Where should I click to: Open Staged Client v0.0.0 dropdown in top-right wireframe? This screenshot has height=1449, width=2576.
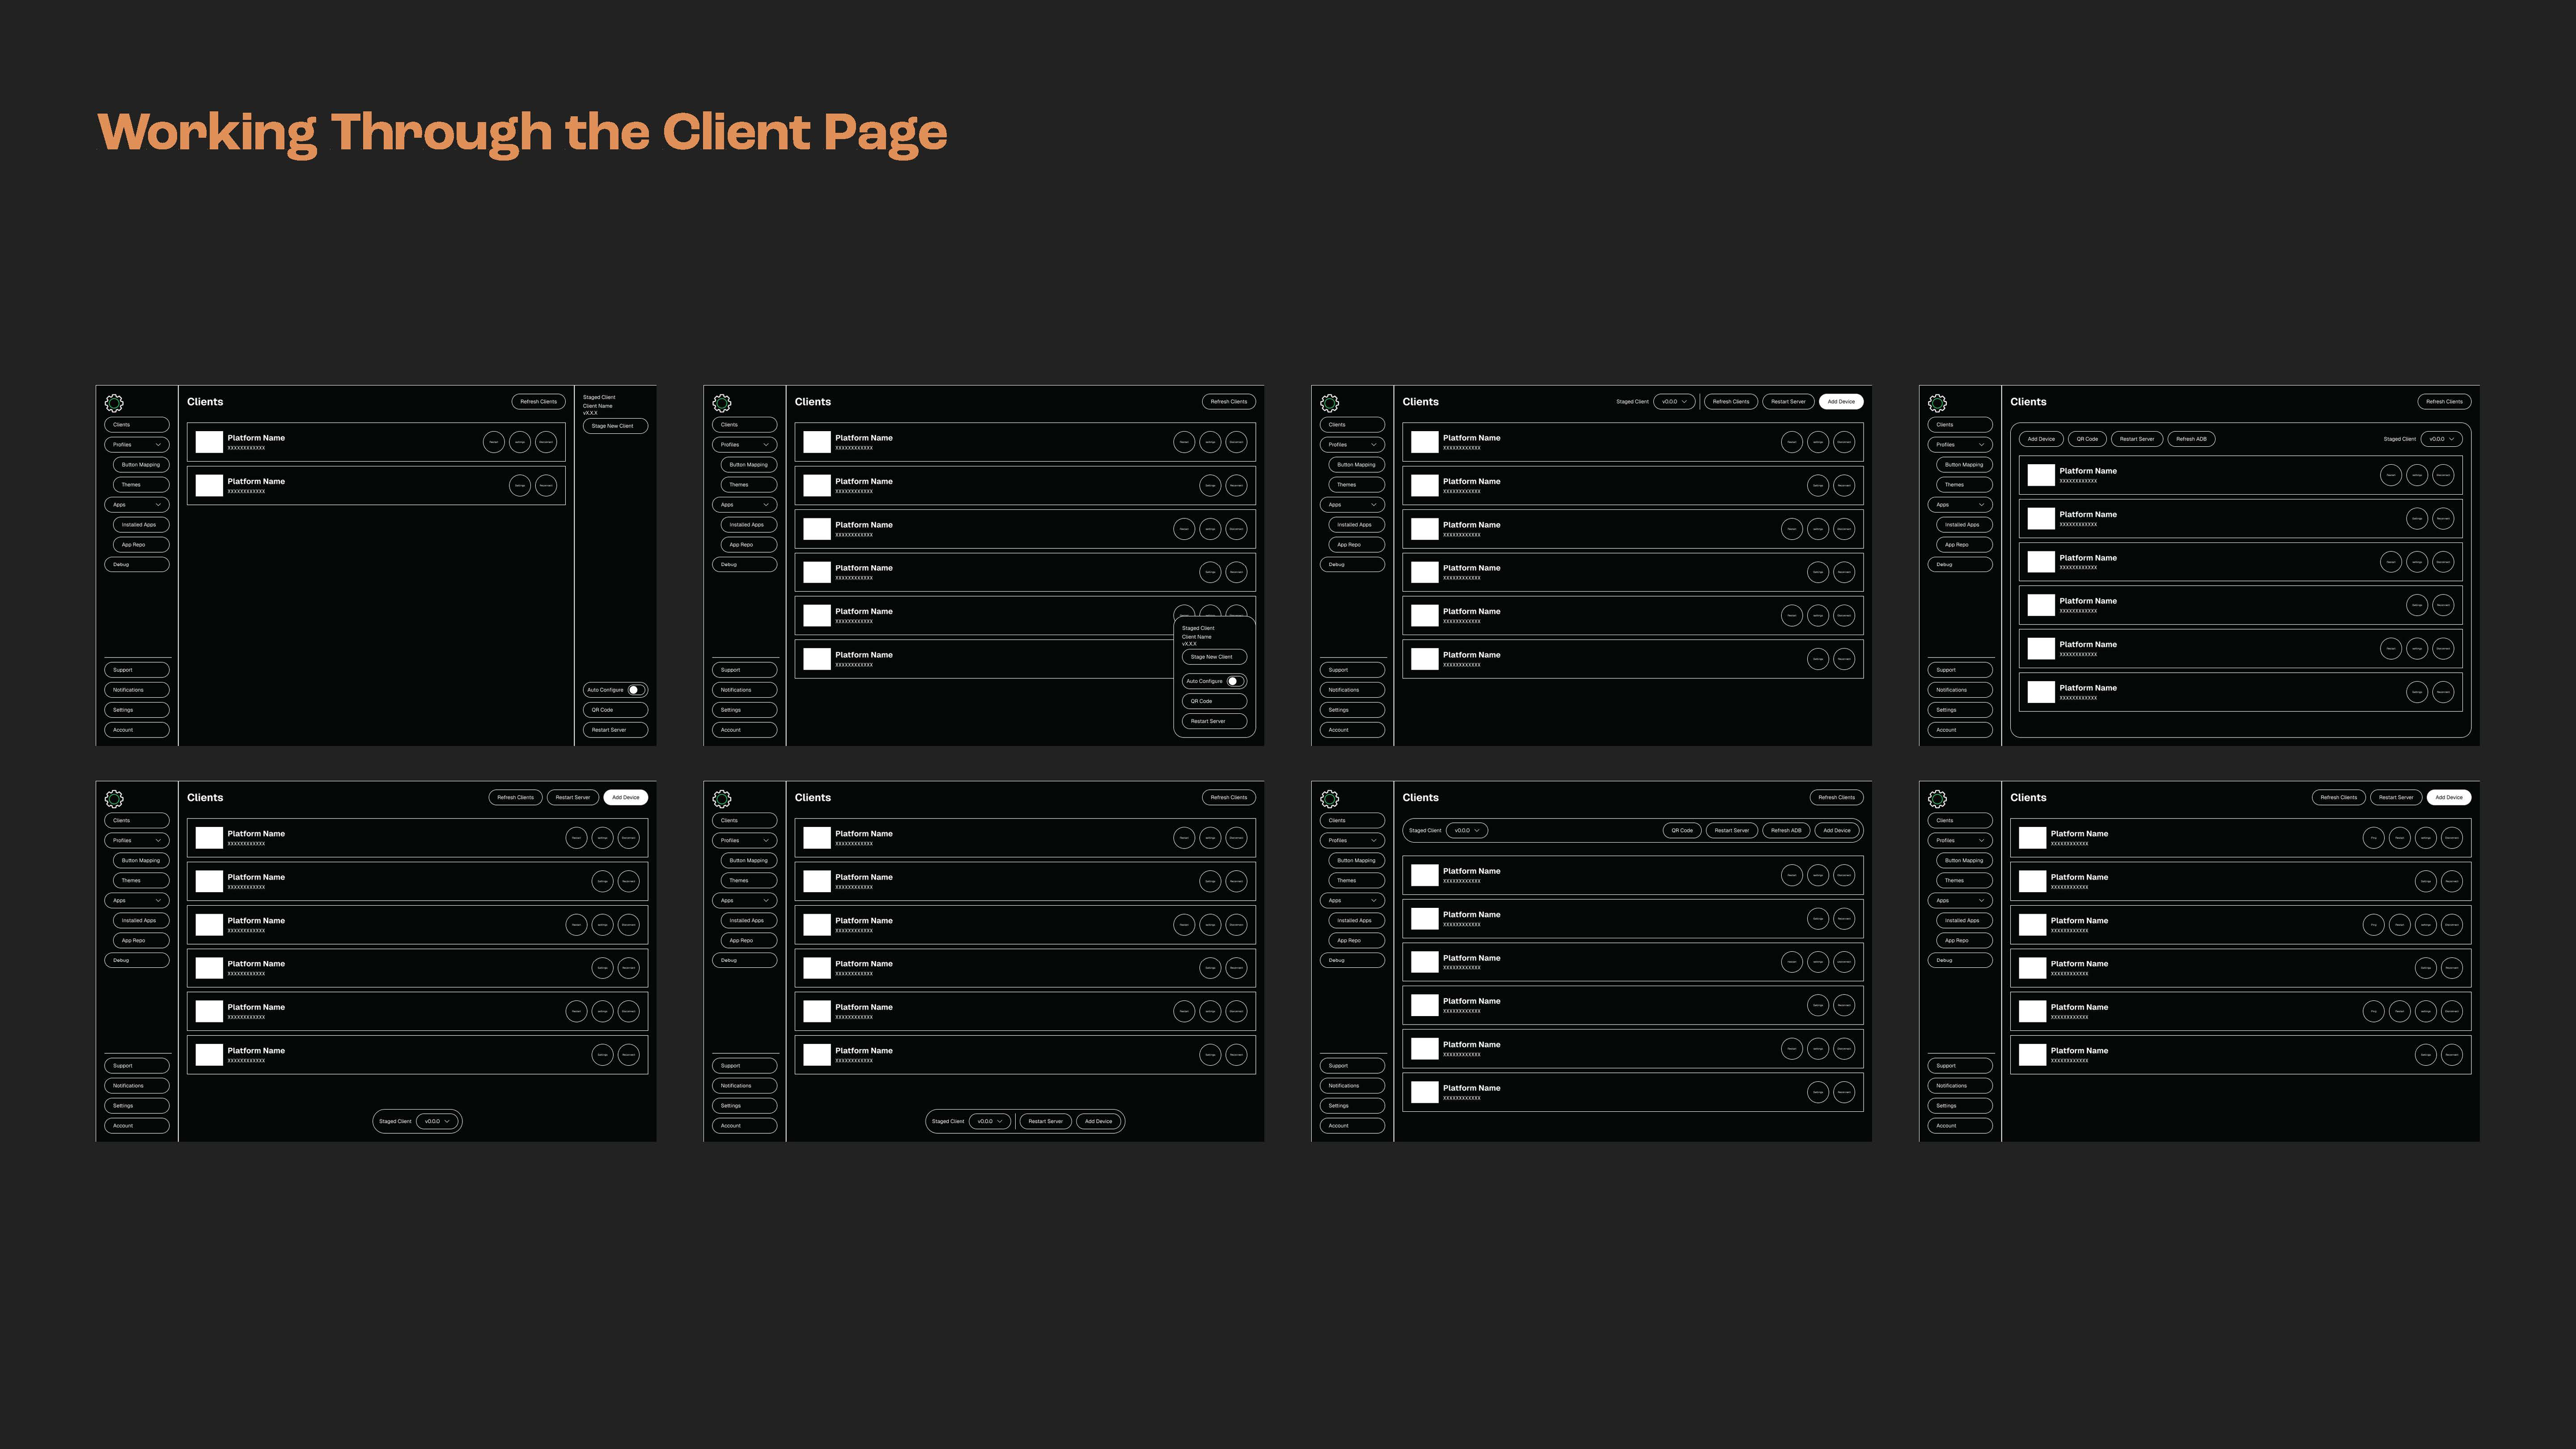(x=2441, y=439)
